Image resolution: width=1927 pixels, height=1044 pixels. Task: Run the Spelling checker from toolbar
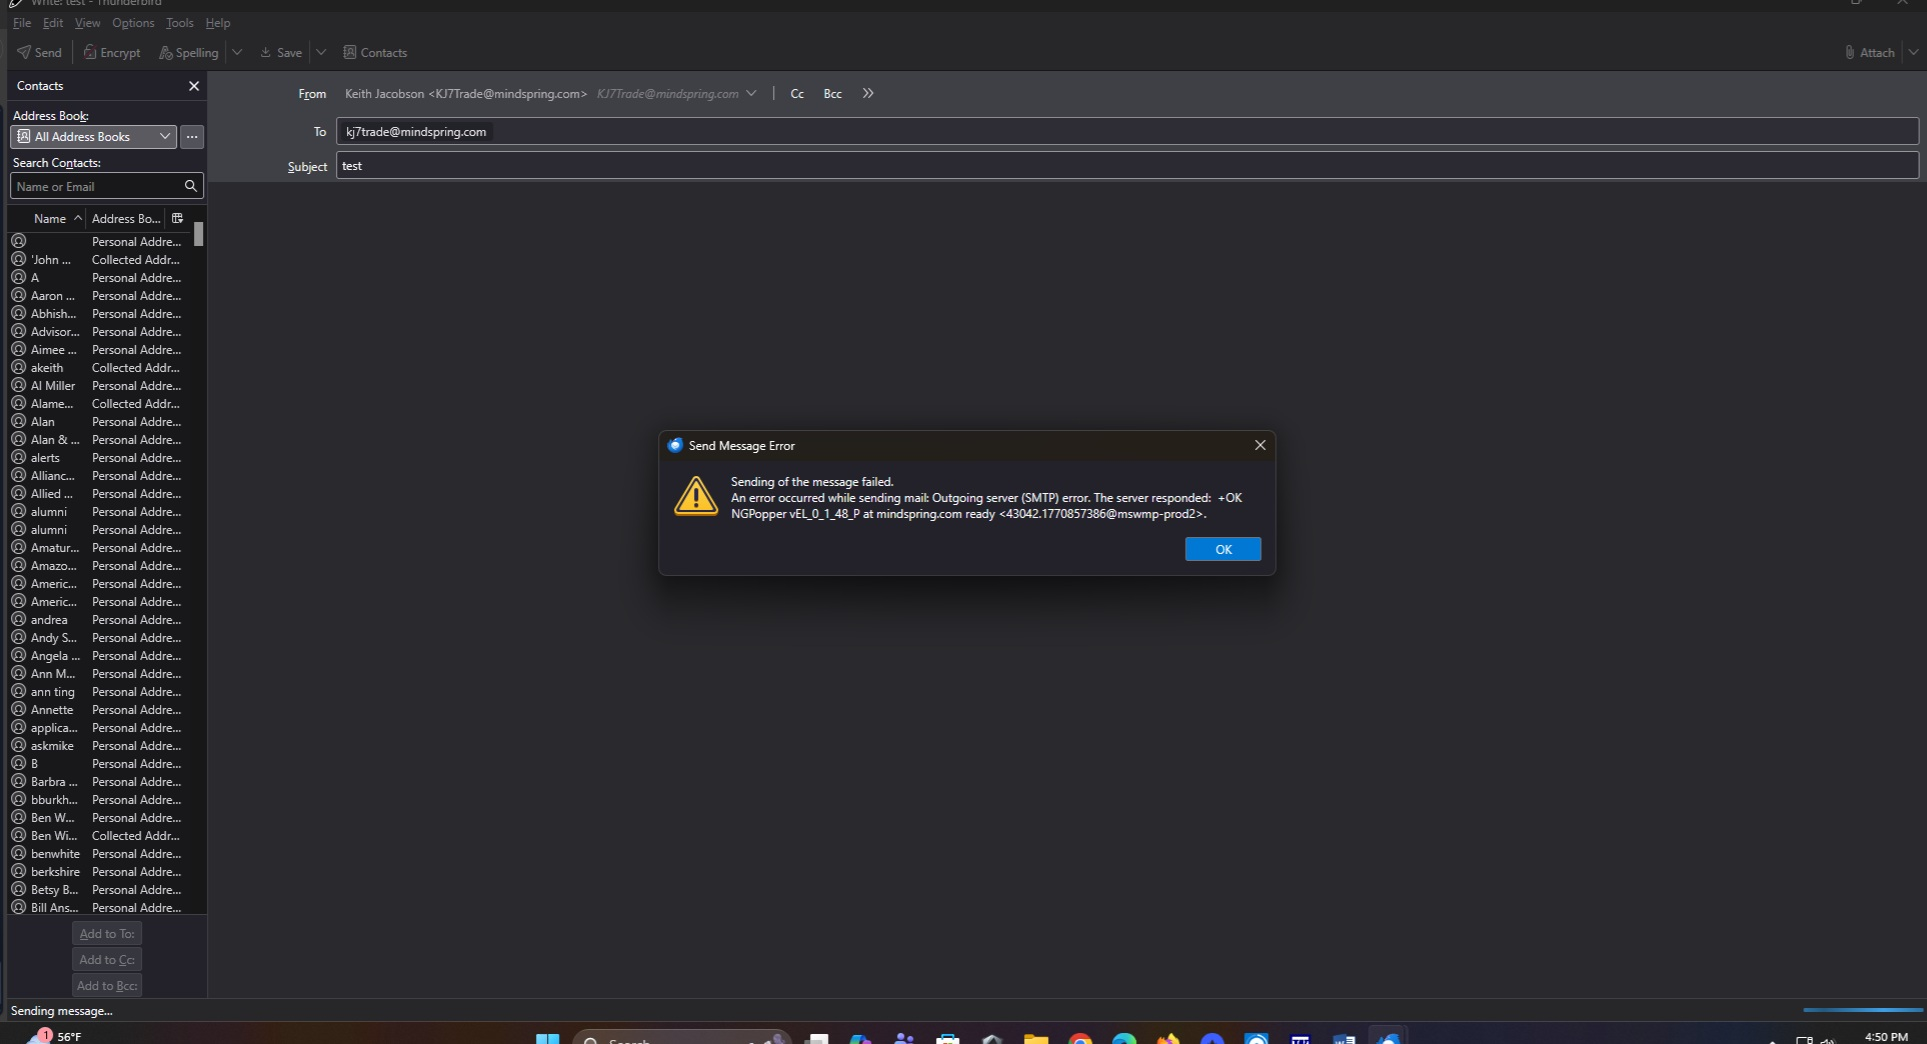click(x=188, y=52)
